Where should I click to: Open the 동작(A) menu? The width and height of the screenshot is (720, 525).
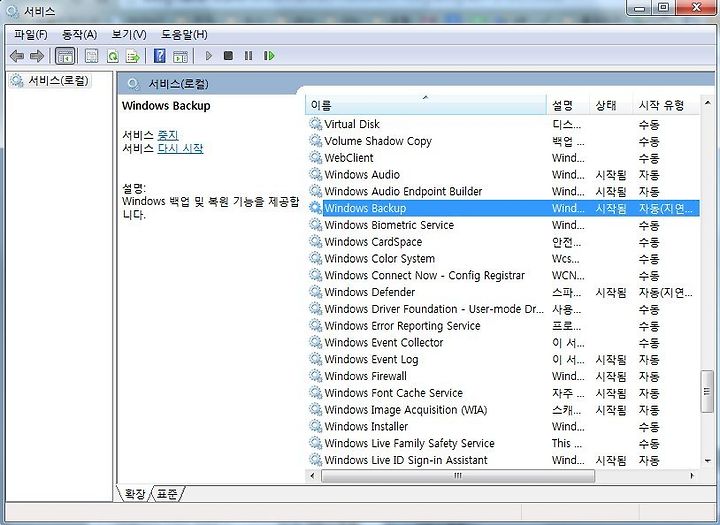[x=79, y=34]
